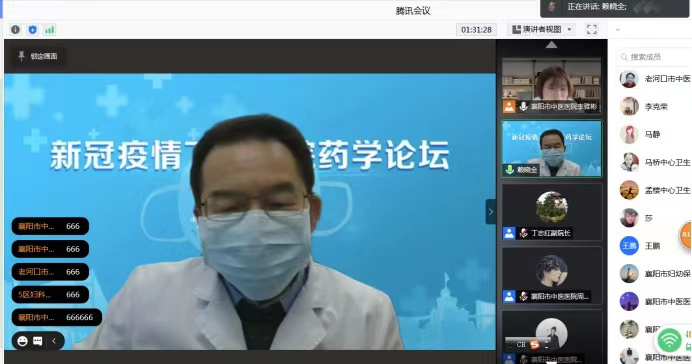Viewport: 692px width, 364px height.
Task: Click the green Wi-Fi floating widget
Action: point(669,340)
